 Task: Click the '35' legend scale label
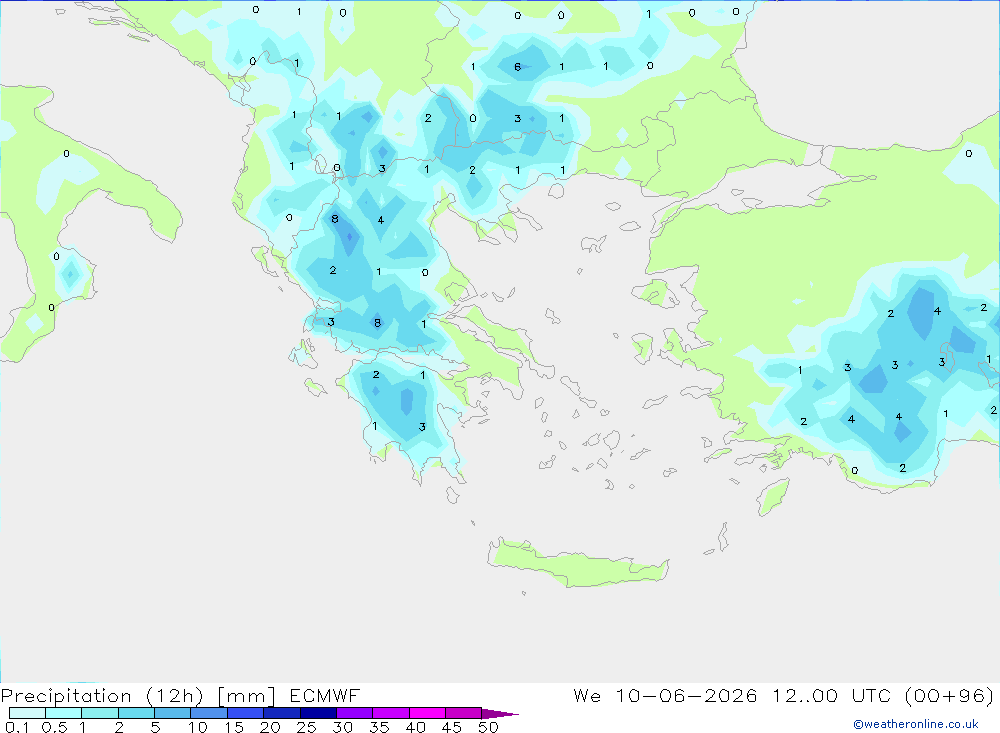[x=379, y=727]
